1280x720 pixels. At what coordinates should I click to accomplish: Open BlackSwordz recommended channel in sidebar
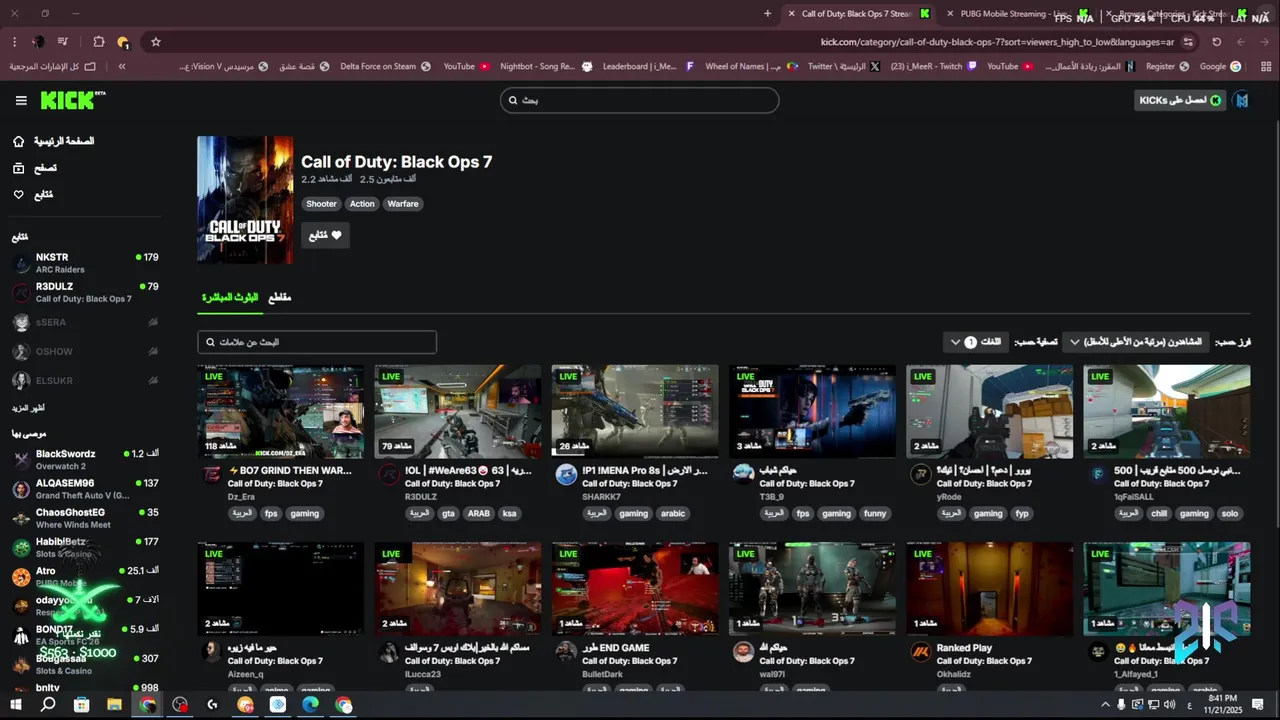[x=85, y=459]
